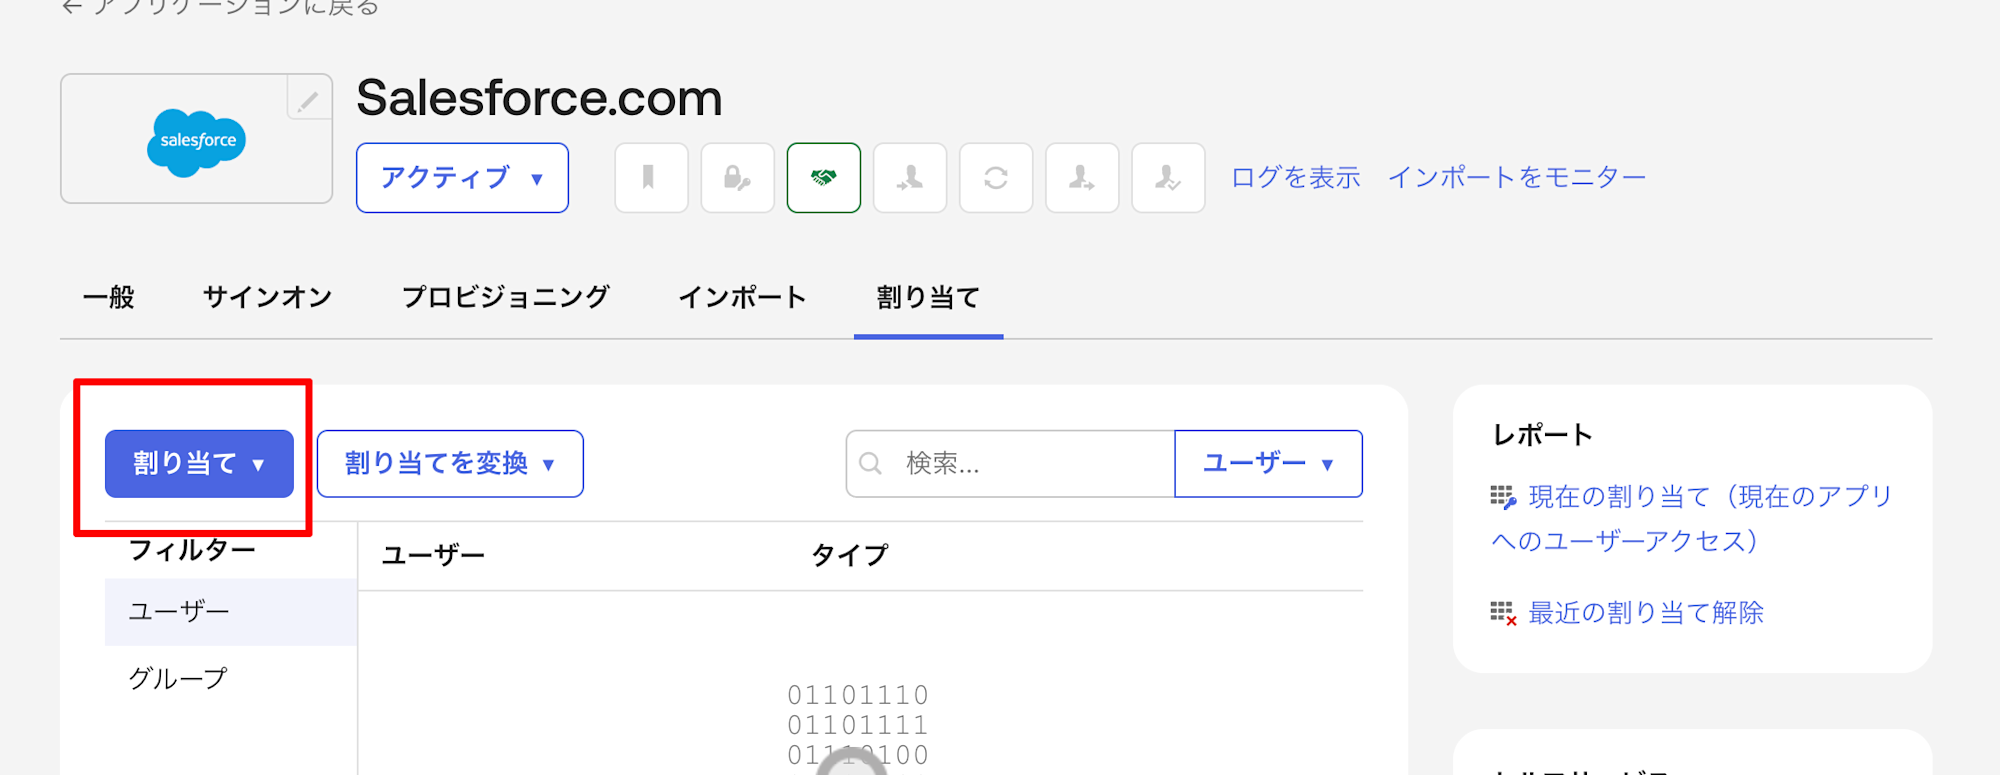Expand the blue 割り当て dropdown button
Viewport: 2000px width, 775px height.
[x=199, y=464]
